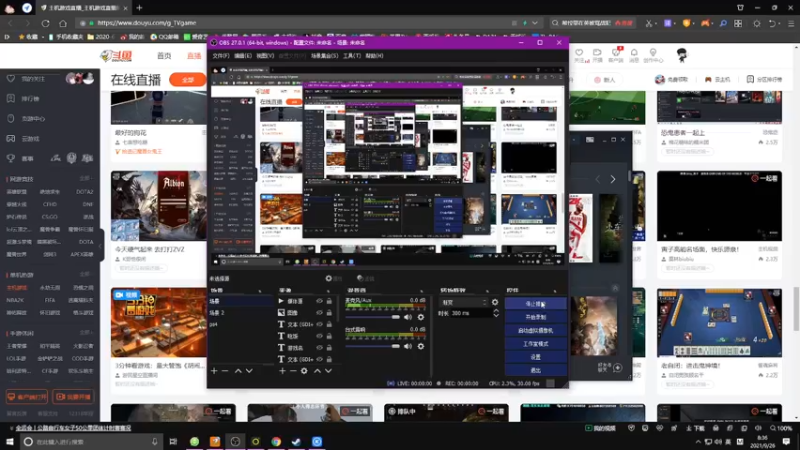
Task: Hide the first 文本 (GDI+) source eye icon
Action: [x=319, y=324]
